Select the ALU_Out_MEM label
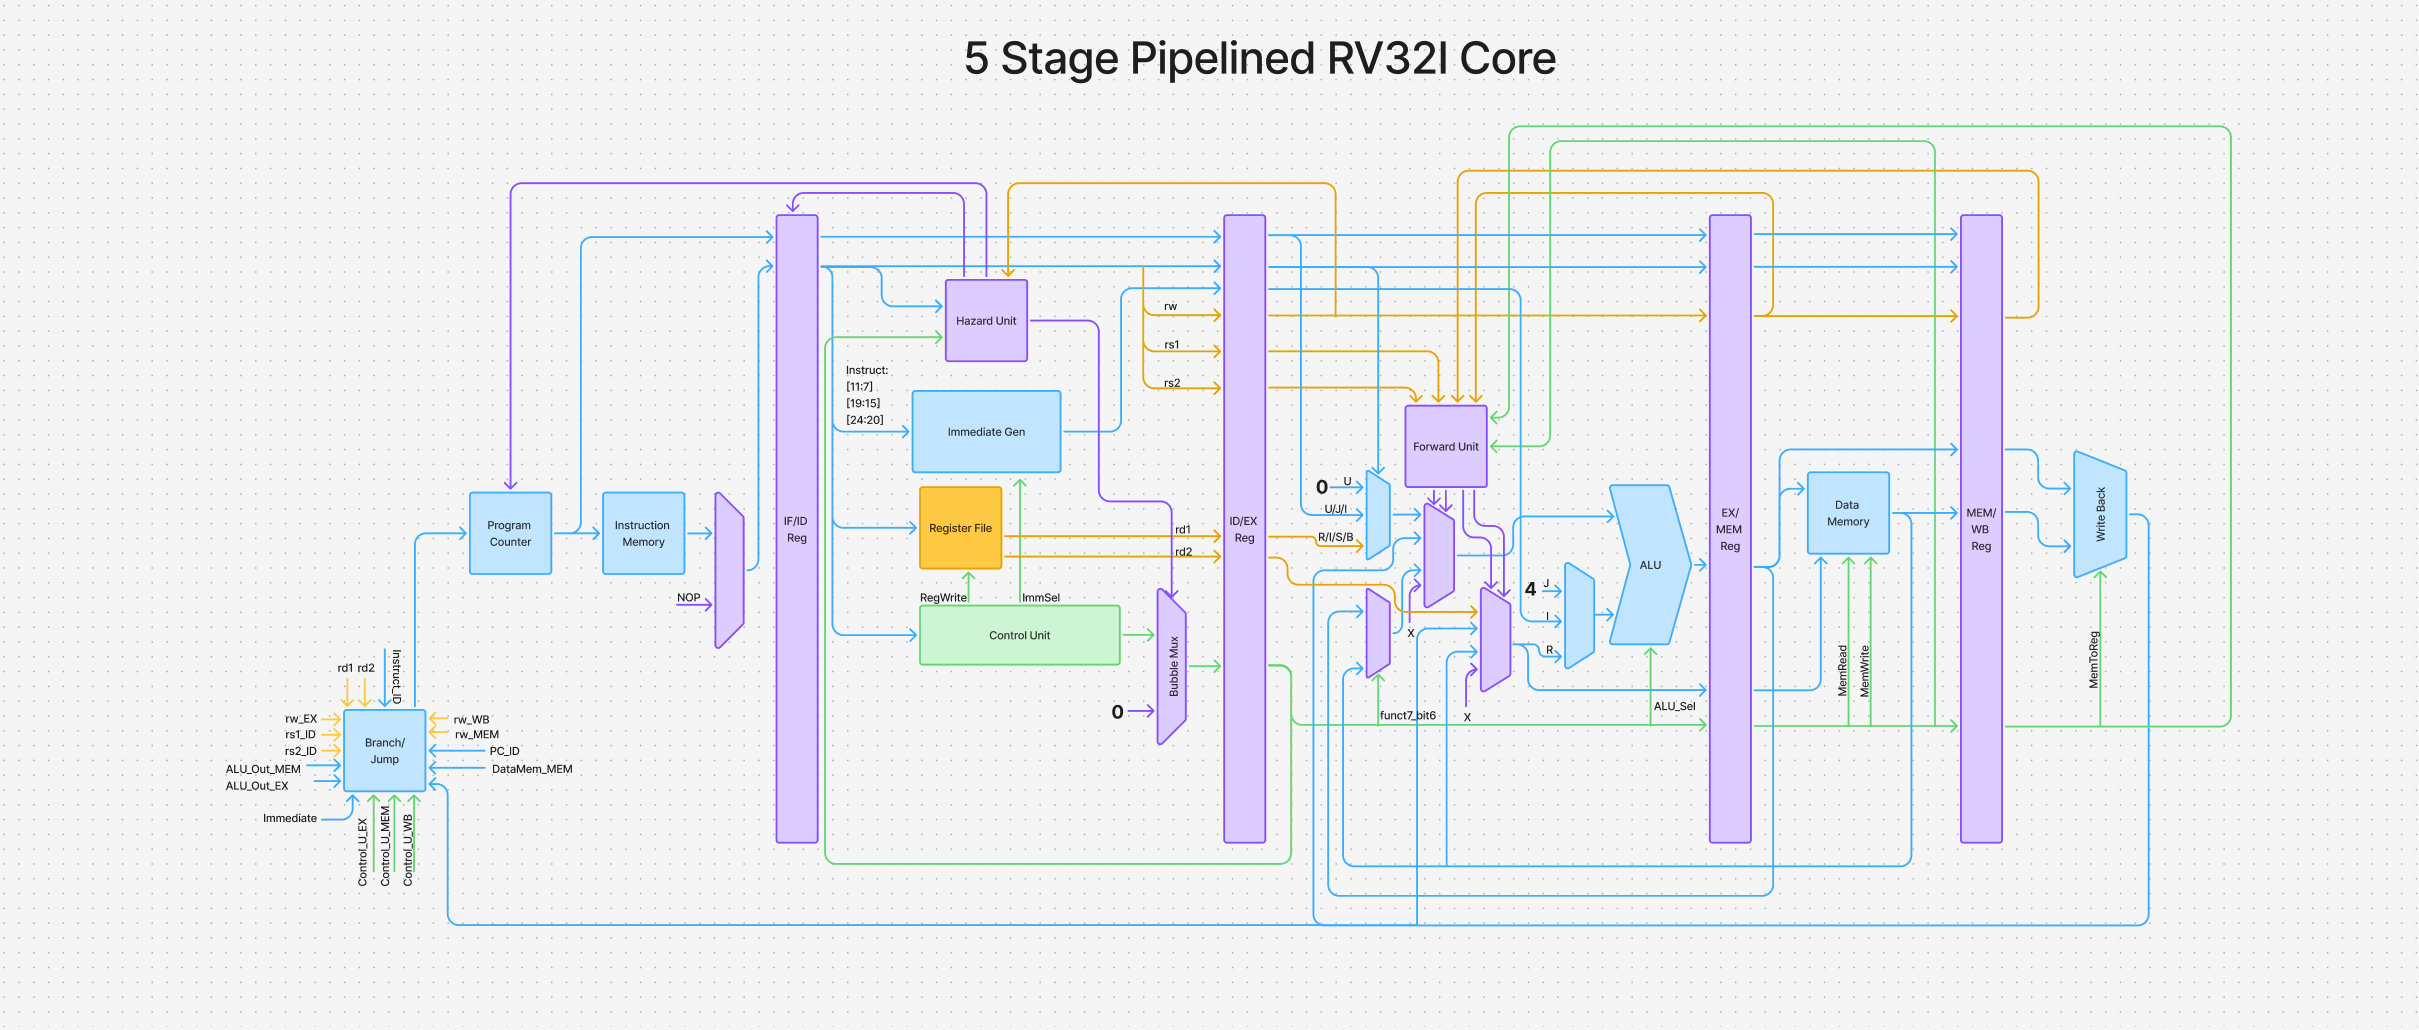 [263, 769]
